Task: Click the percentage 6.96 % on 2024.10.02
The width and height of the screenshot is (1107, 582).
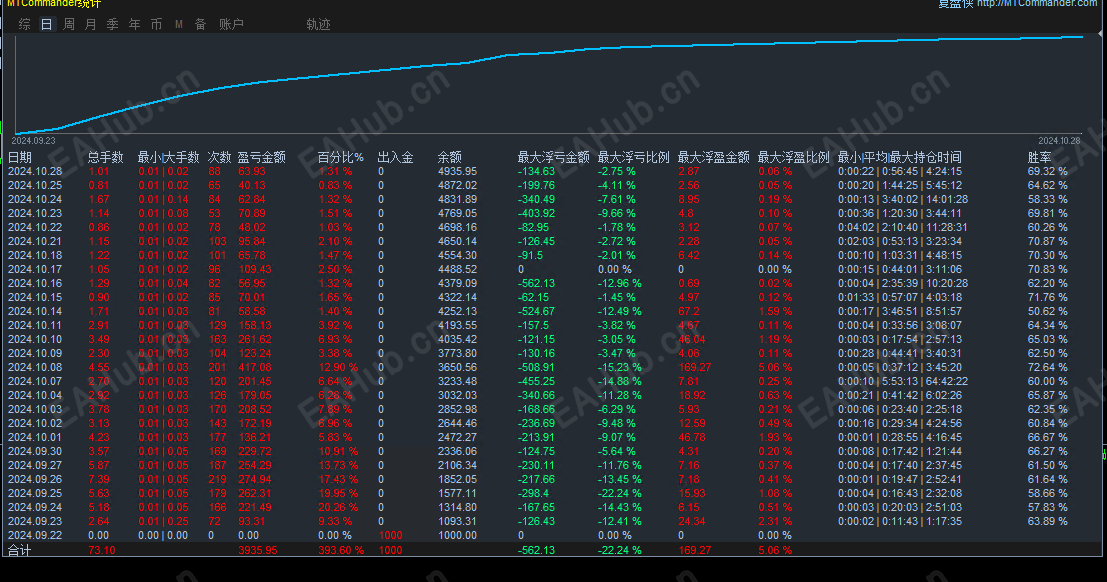Action: point(335,423)
